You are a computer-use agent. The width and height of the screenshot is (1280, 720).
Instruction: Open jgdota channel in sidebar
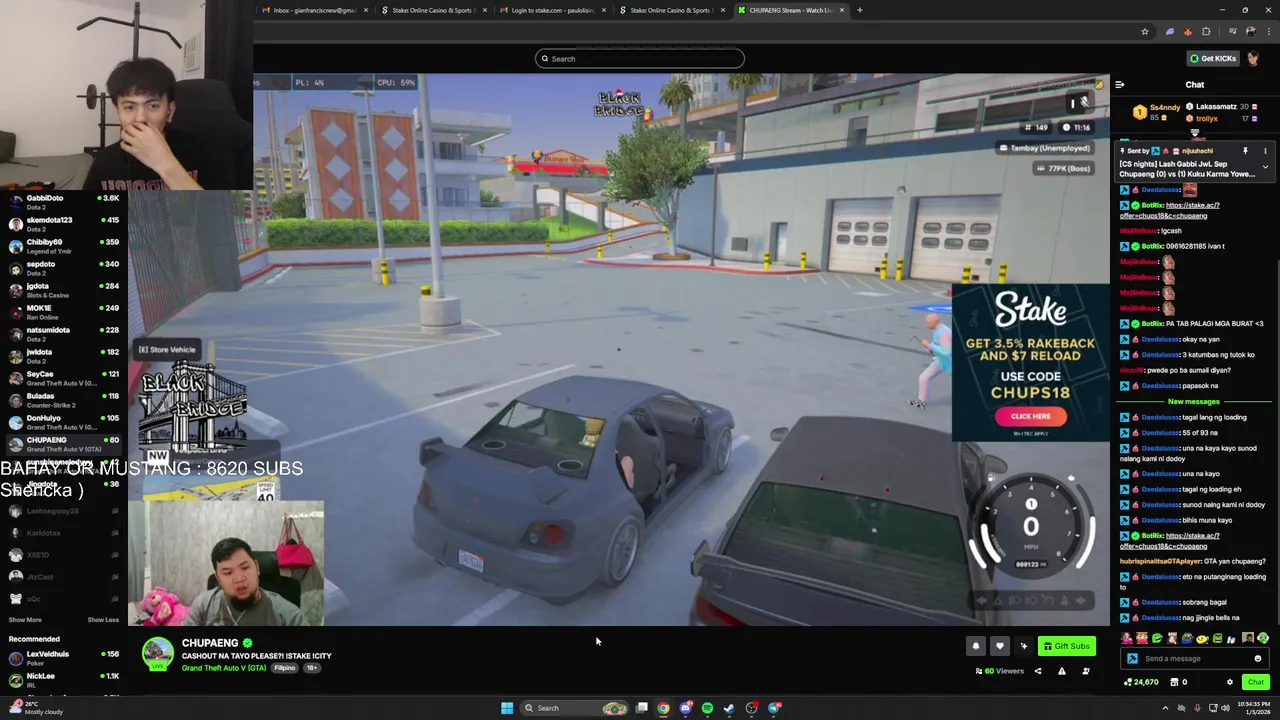point(64,290)
